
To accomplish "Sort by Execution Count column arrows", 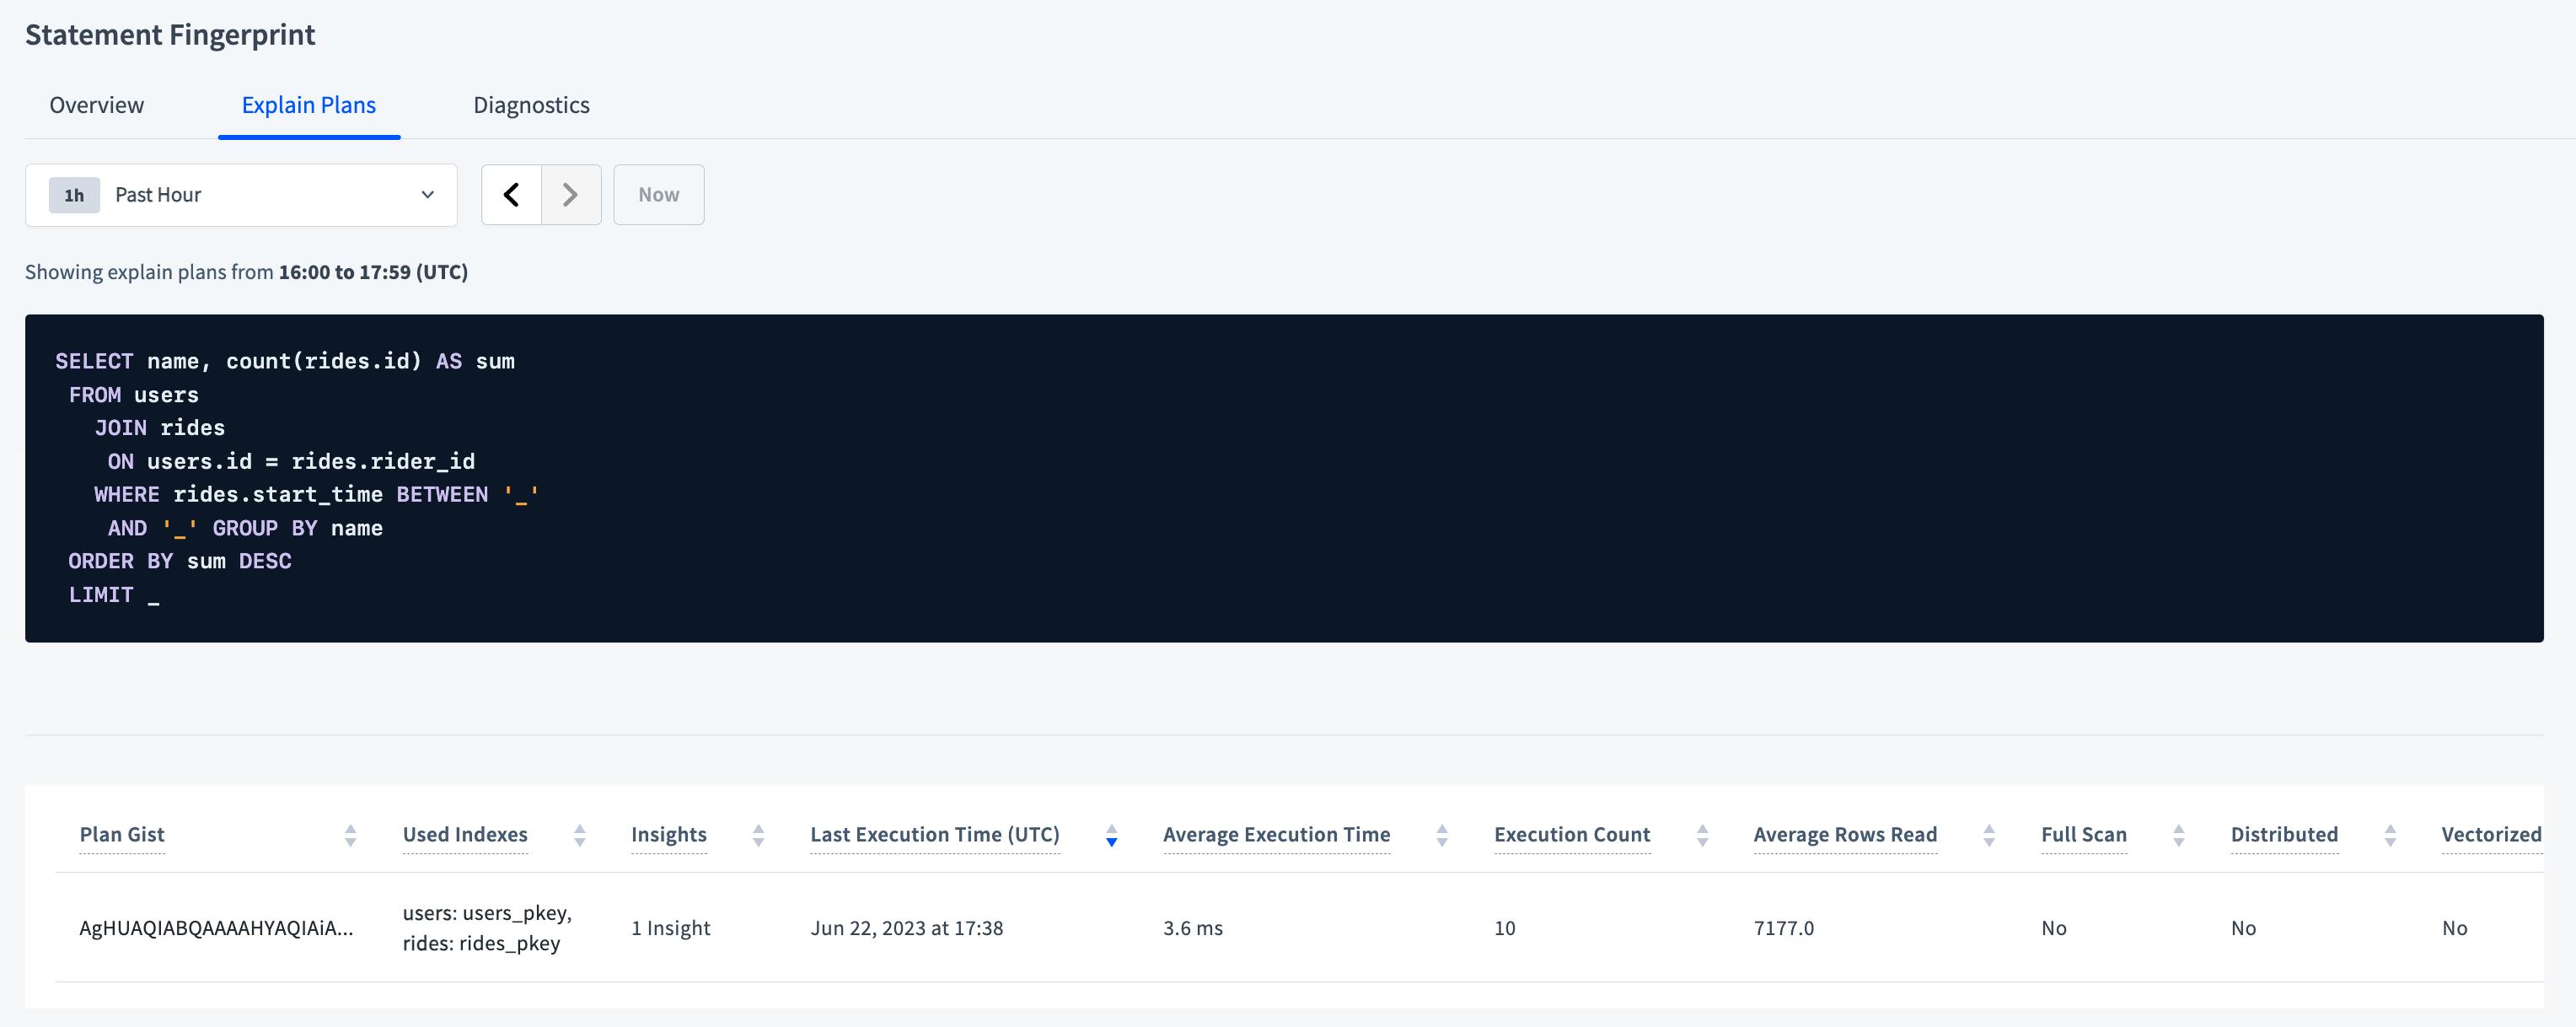I will tap(1702, 835).
